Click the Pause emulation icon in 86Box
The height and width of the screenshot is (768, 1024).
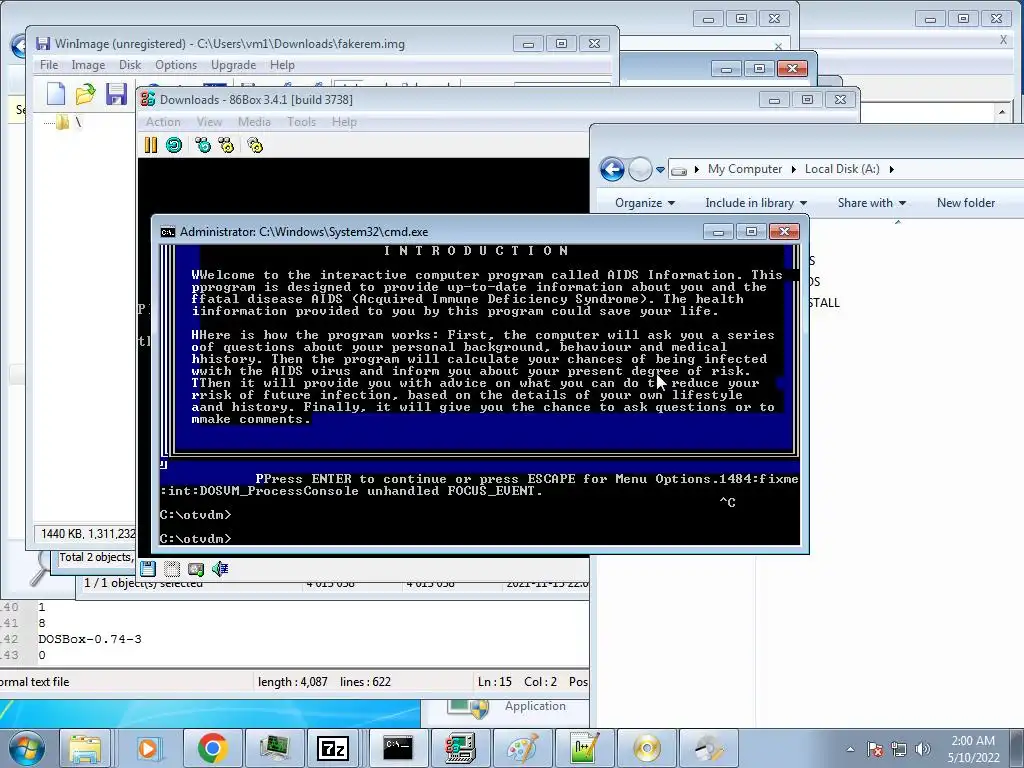[x=150, y=145]
